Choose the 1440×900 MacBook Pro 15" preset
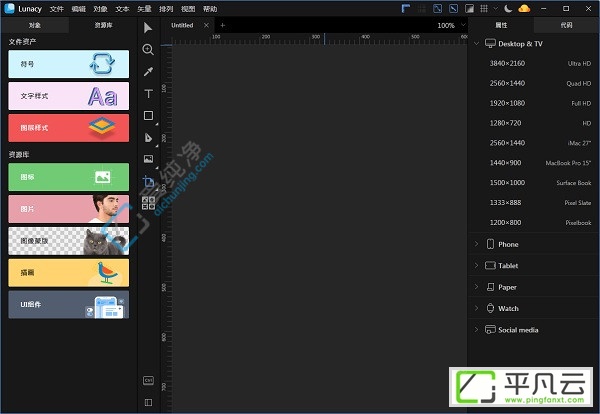This screenshot has height=414, width=600. (x=535, y=163)
